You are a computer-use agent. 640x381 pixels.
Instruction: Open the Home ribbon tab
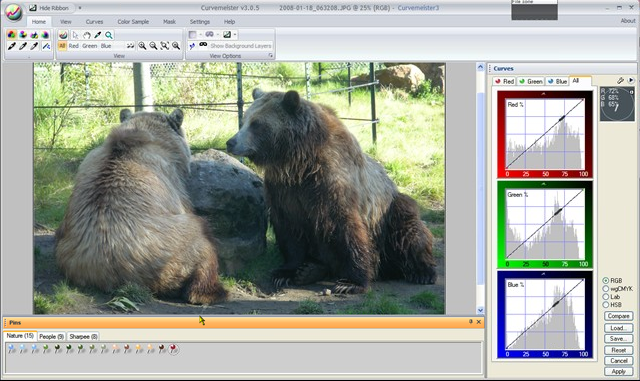click(39, 22)
